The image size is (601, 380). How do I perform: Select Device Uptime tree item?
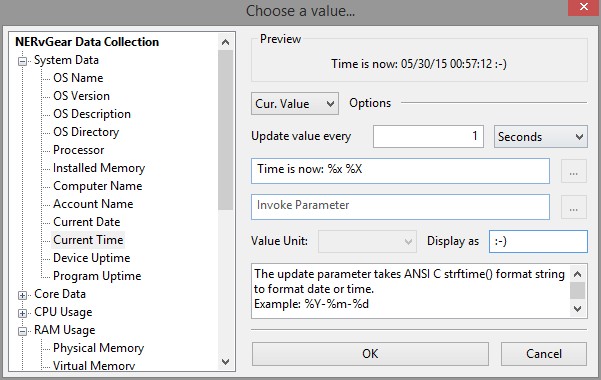click(92, 258)
